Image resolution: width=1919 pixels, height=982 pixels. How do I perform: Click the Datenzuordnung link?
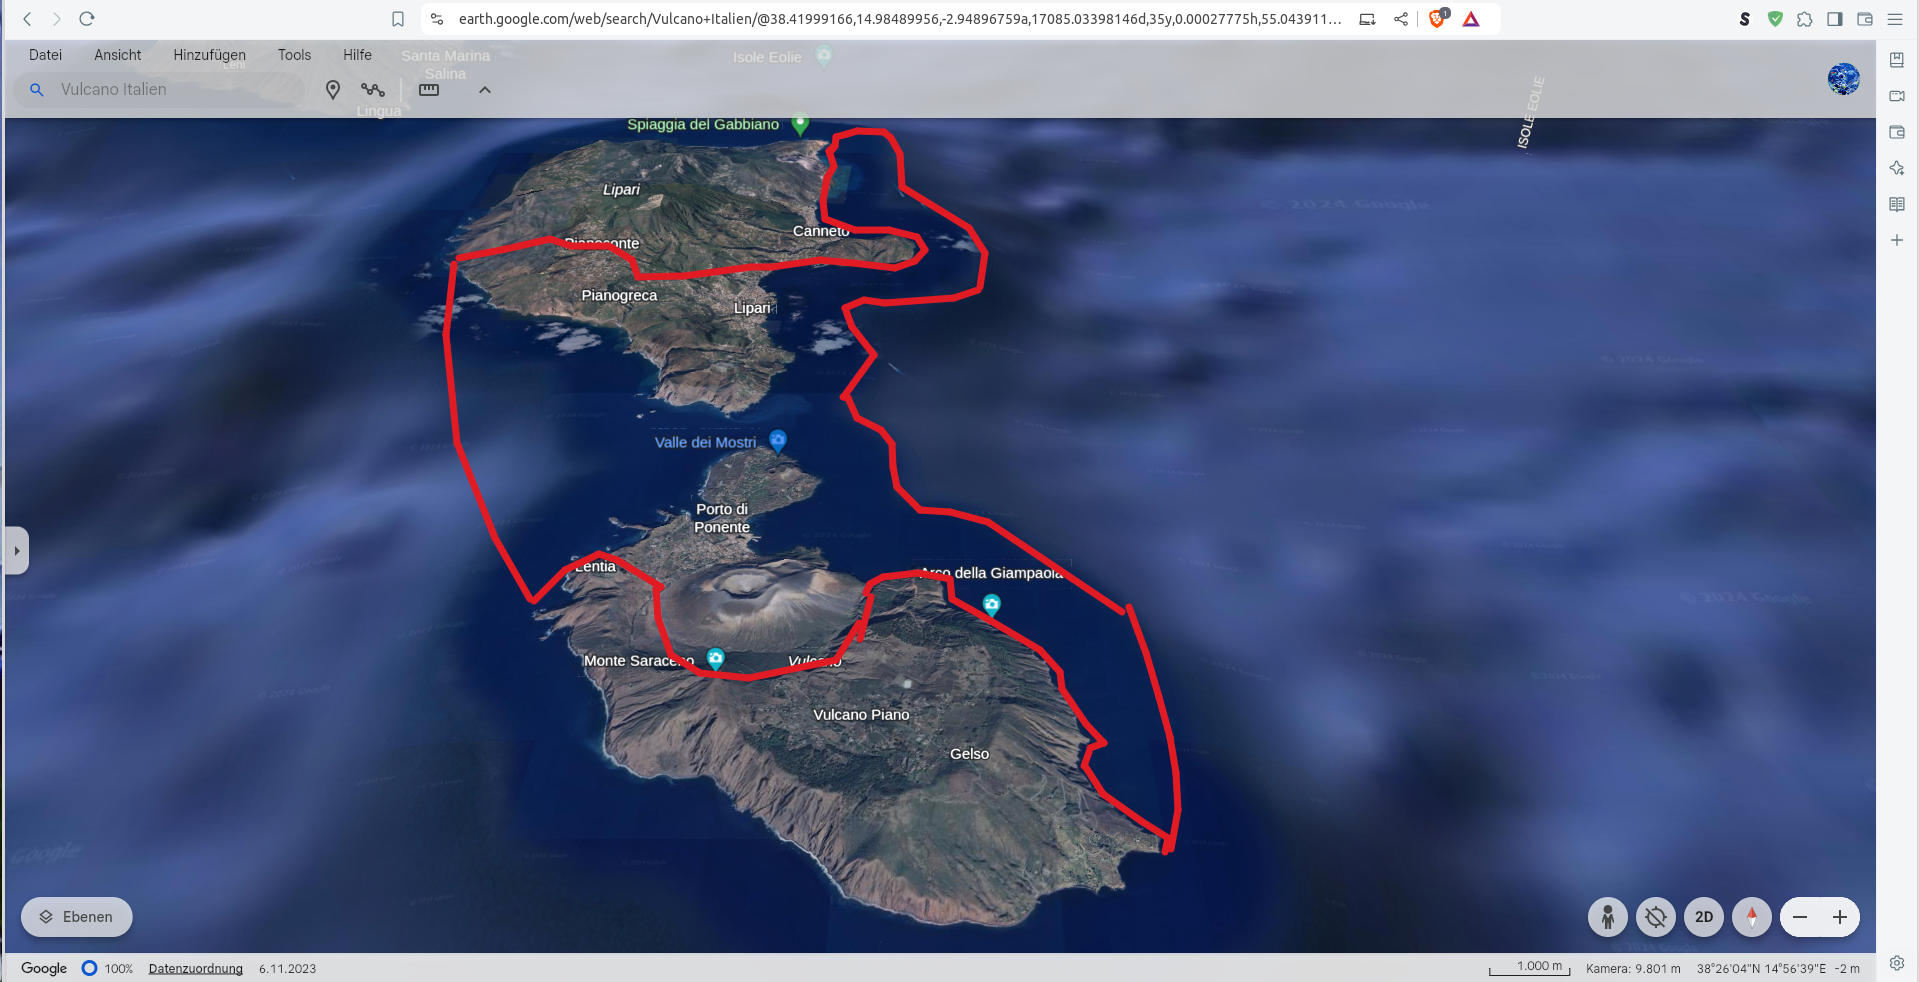click(x=196, y=969)
